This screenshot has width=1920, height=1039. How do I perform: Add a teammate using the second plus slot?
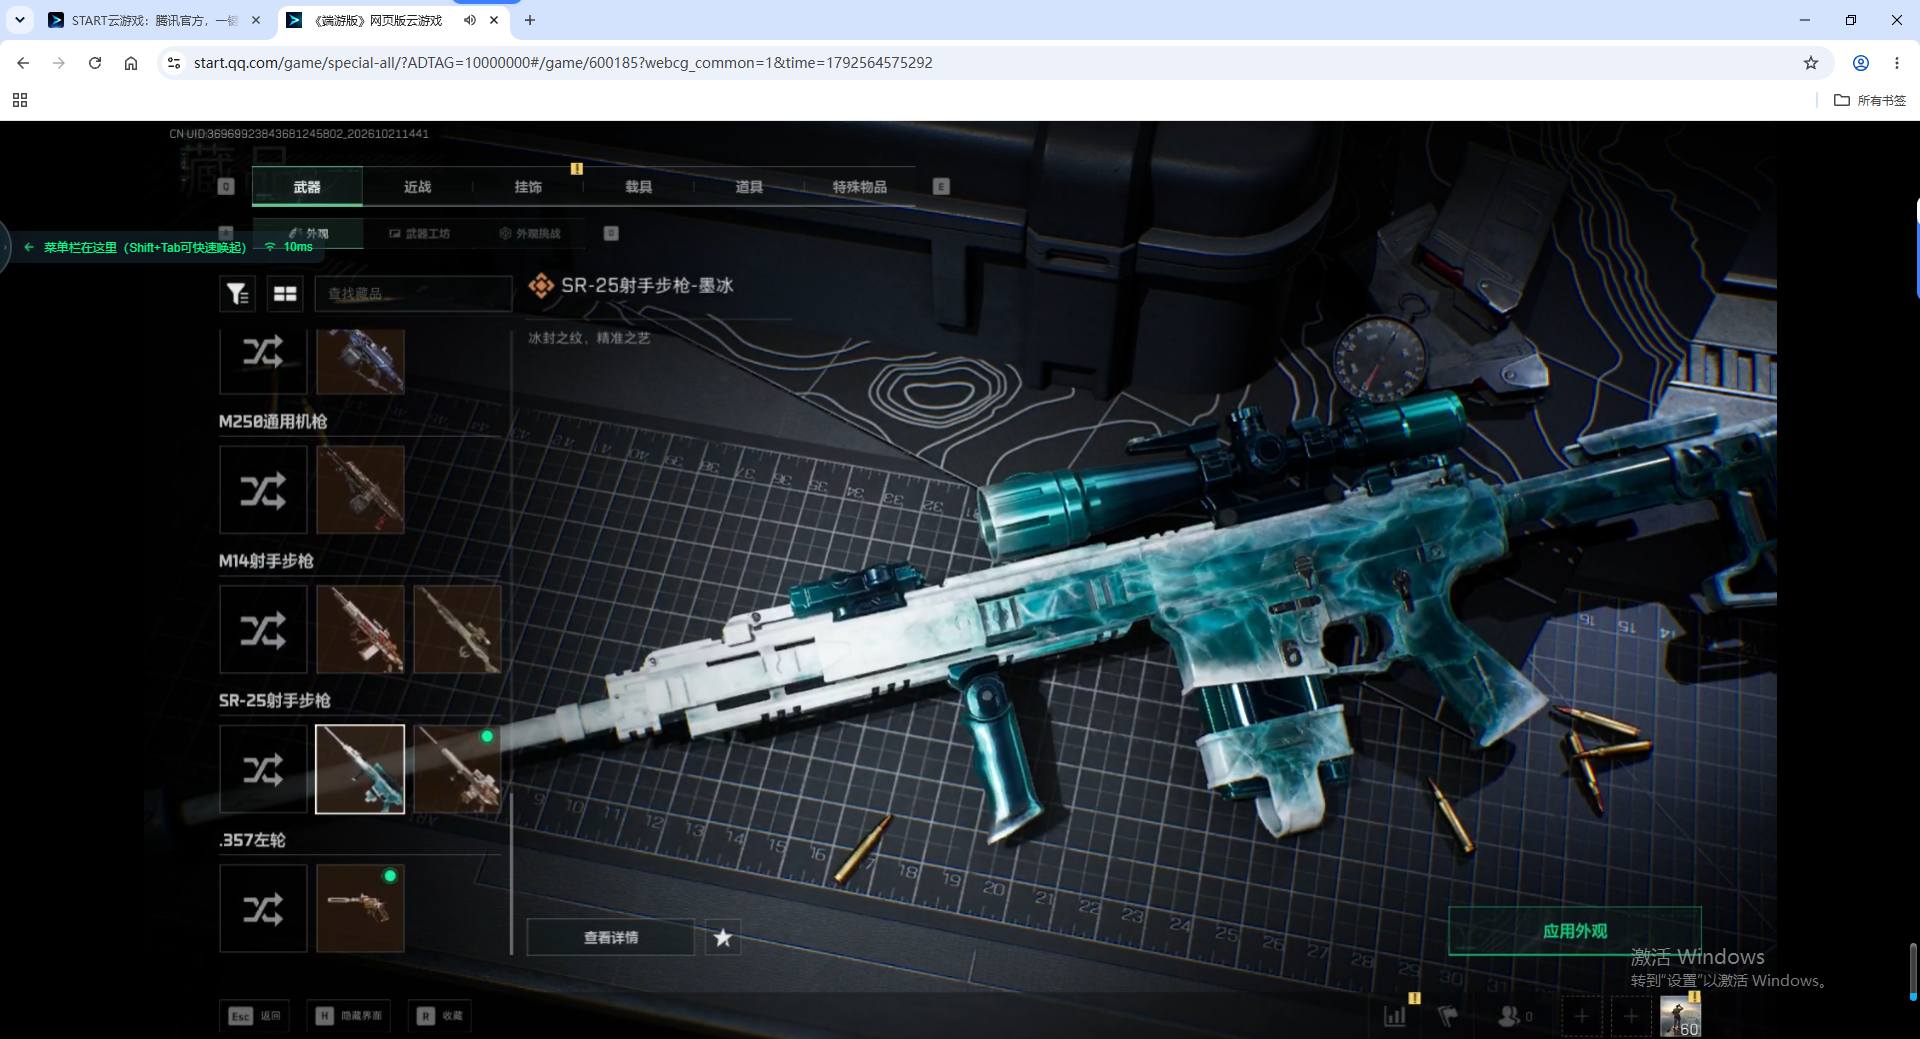(1631, 1016)
